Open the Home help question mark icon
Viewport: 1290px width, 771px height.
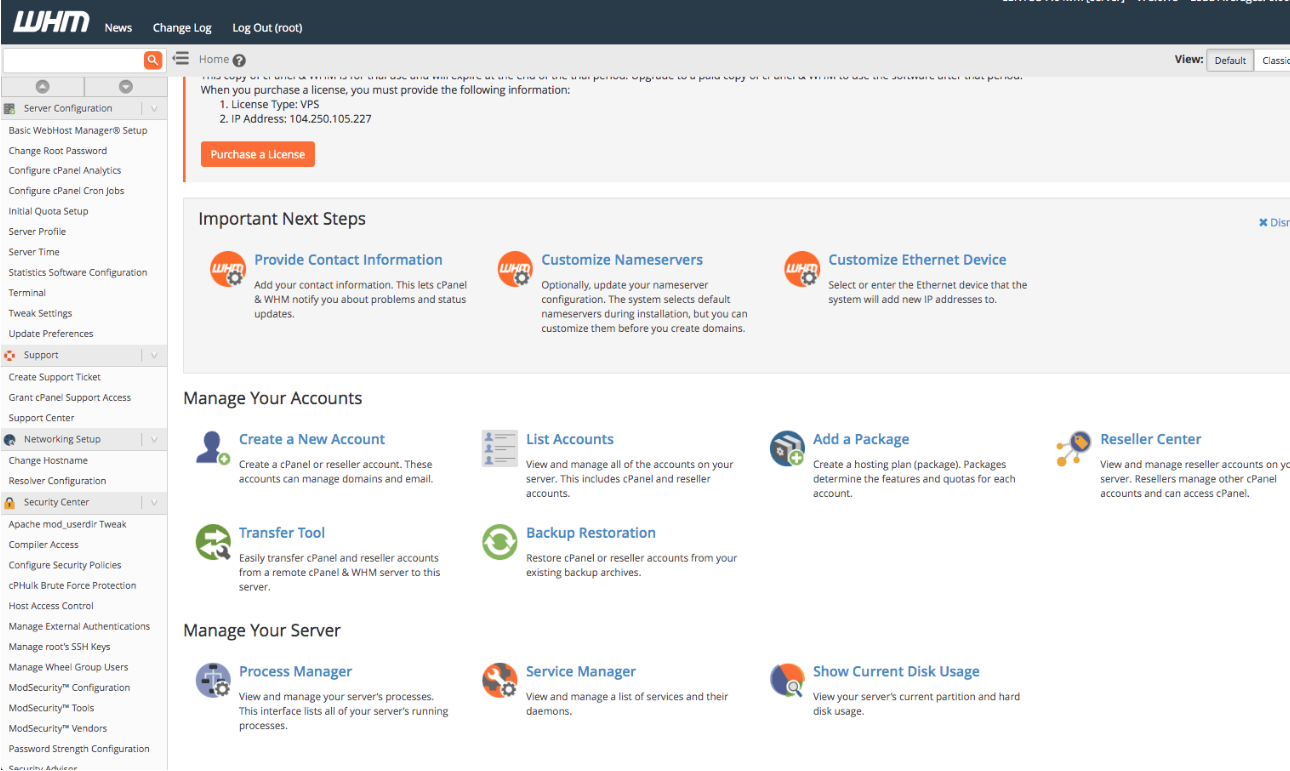tap(239, 60)
